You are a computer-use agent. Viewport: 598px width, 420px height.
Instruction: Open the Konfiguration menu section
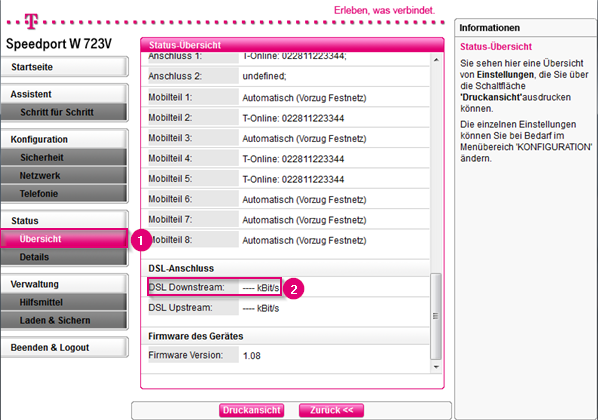(64, 139)
